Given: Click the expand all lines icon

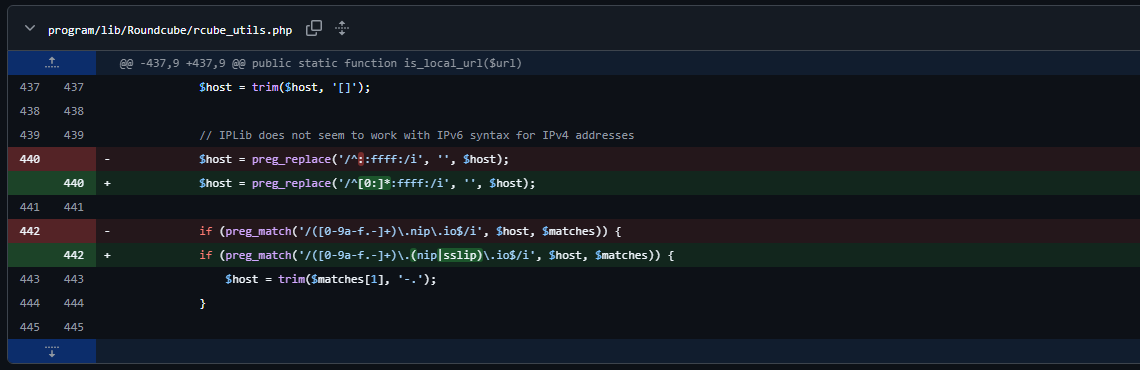Looking at the screenshot, I should pyautogui.click(x=342, y=28).
